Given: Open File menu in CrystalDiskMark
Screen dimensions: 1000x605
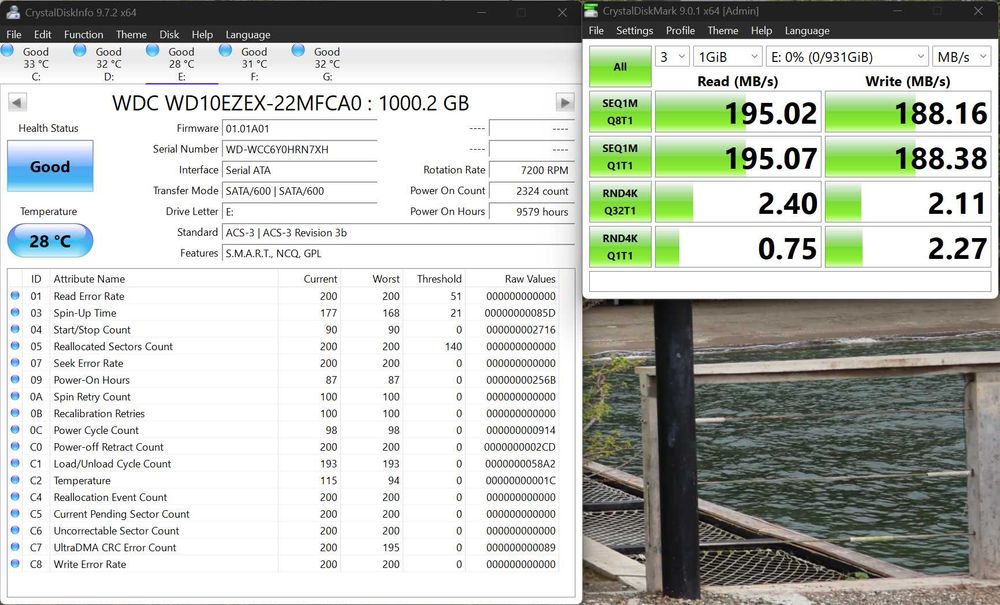Looking at the screenshot, I should coord(596,31).
